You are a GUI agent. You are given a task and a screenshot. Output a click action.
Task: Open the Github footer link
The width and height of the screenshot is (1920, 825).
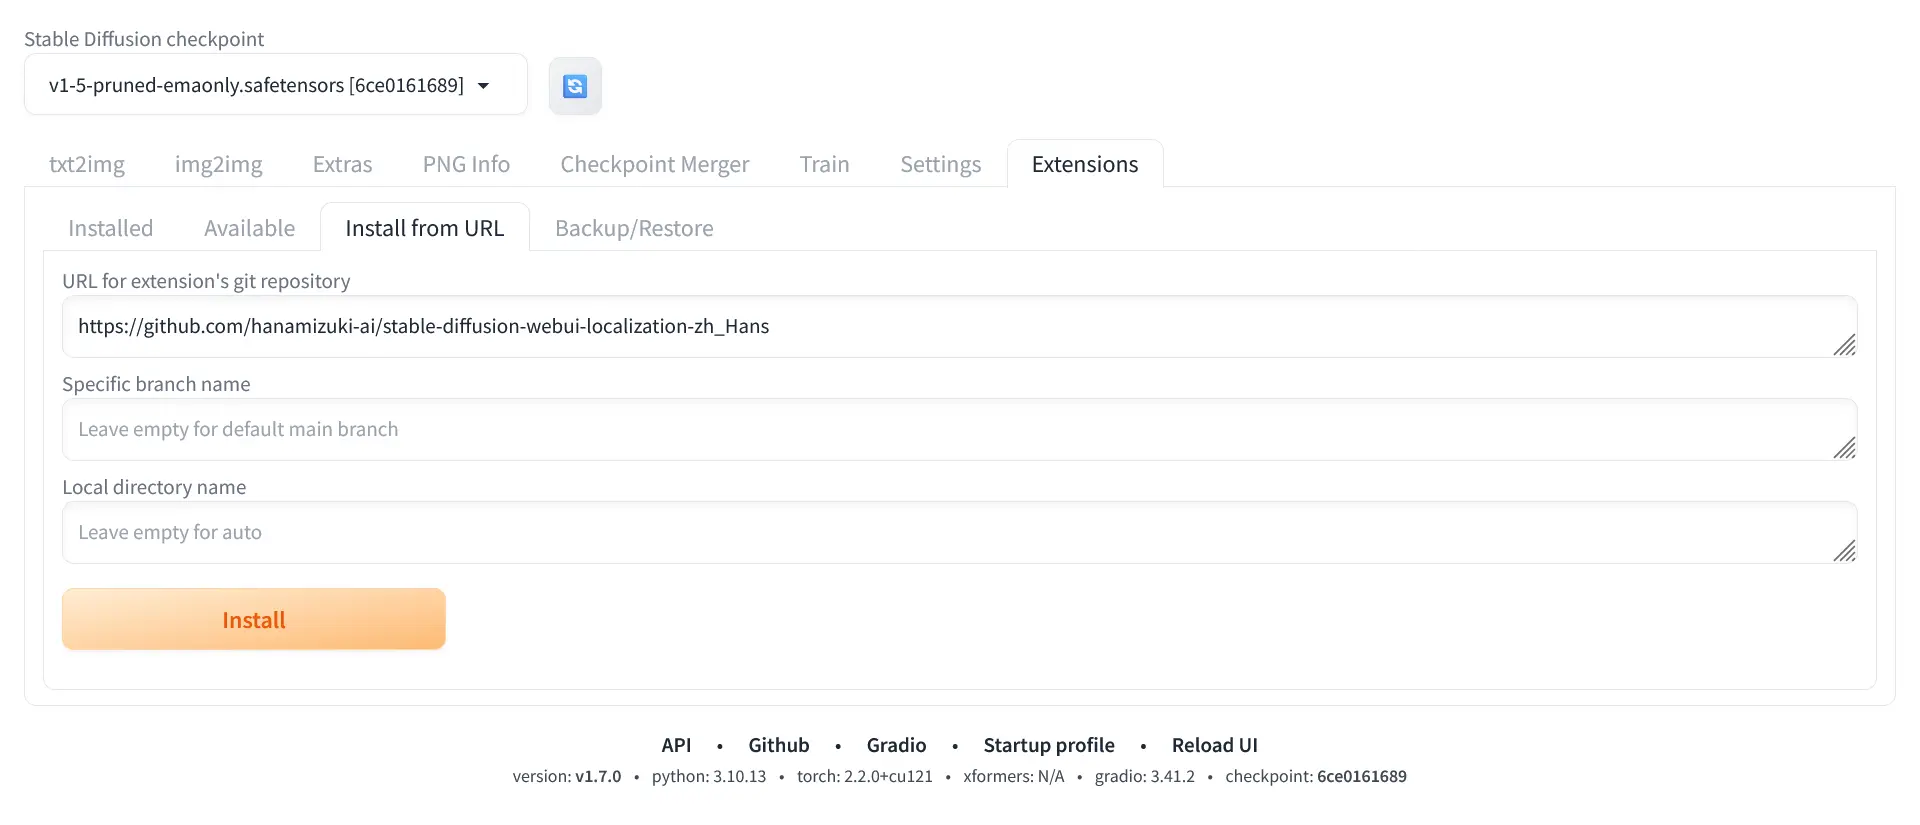coord(779,745)
